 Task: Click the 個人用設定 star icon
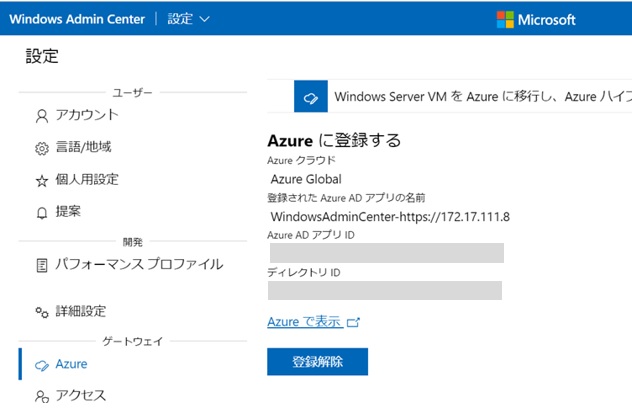(x=42, y=181)
